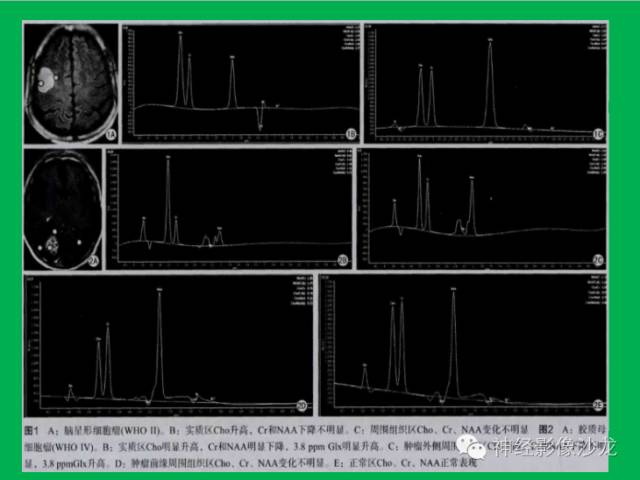This screenshot has width=640, height=480.
Task: Click the circled 2C panel label
Action: point(598,260)
